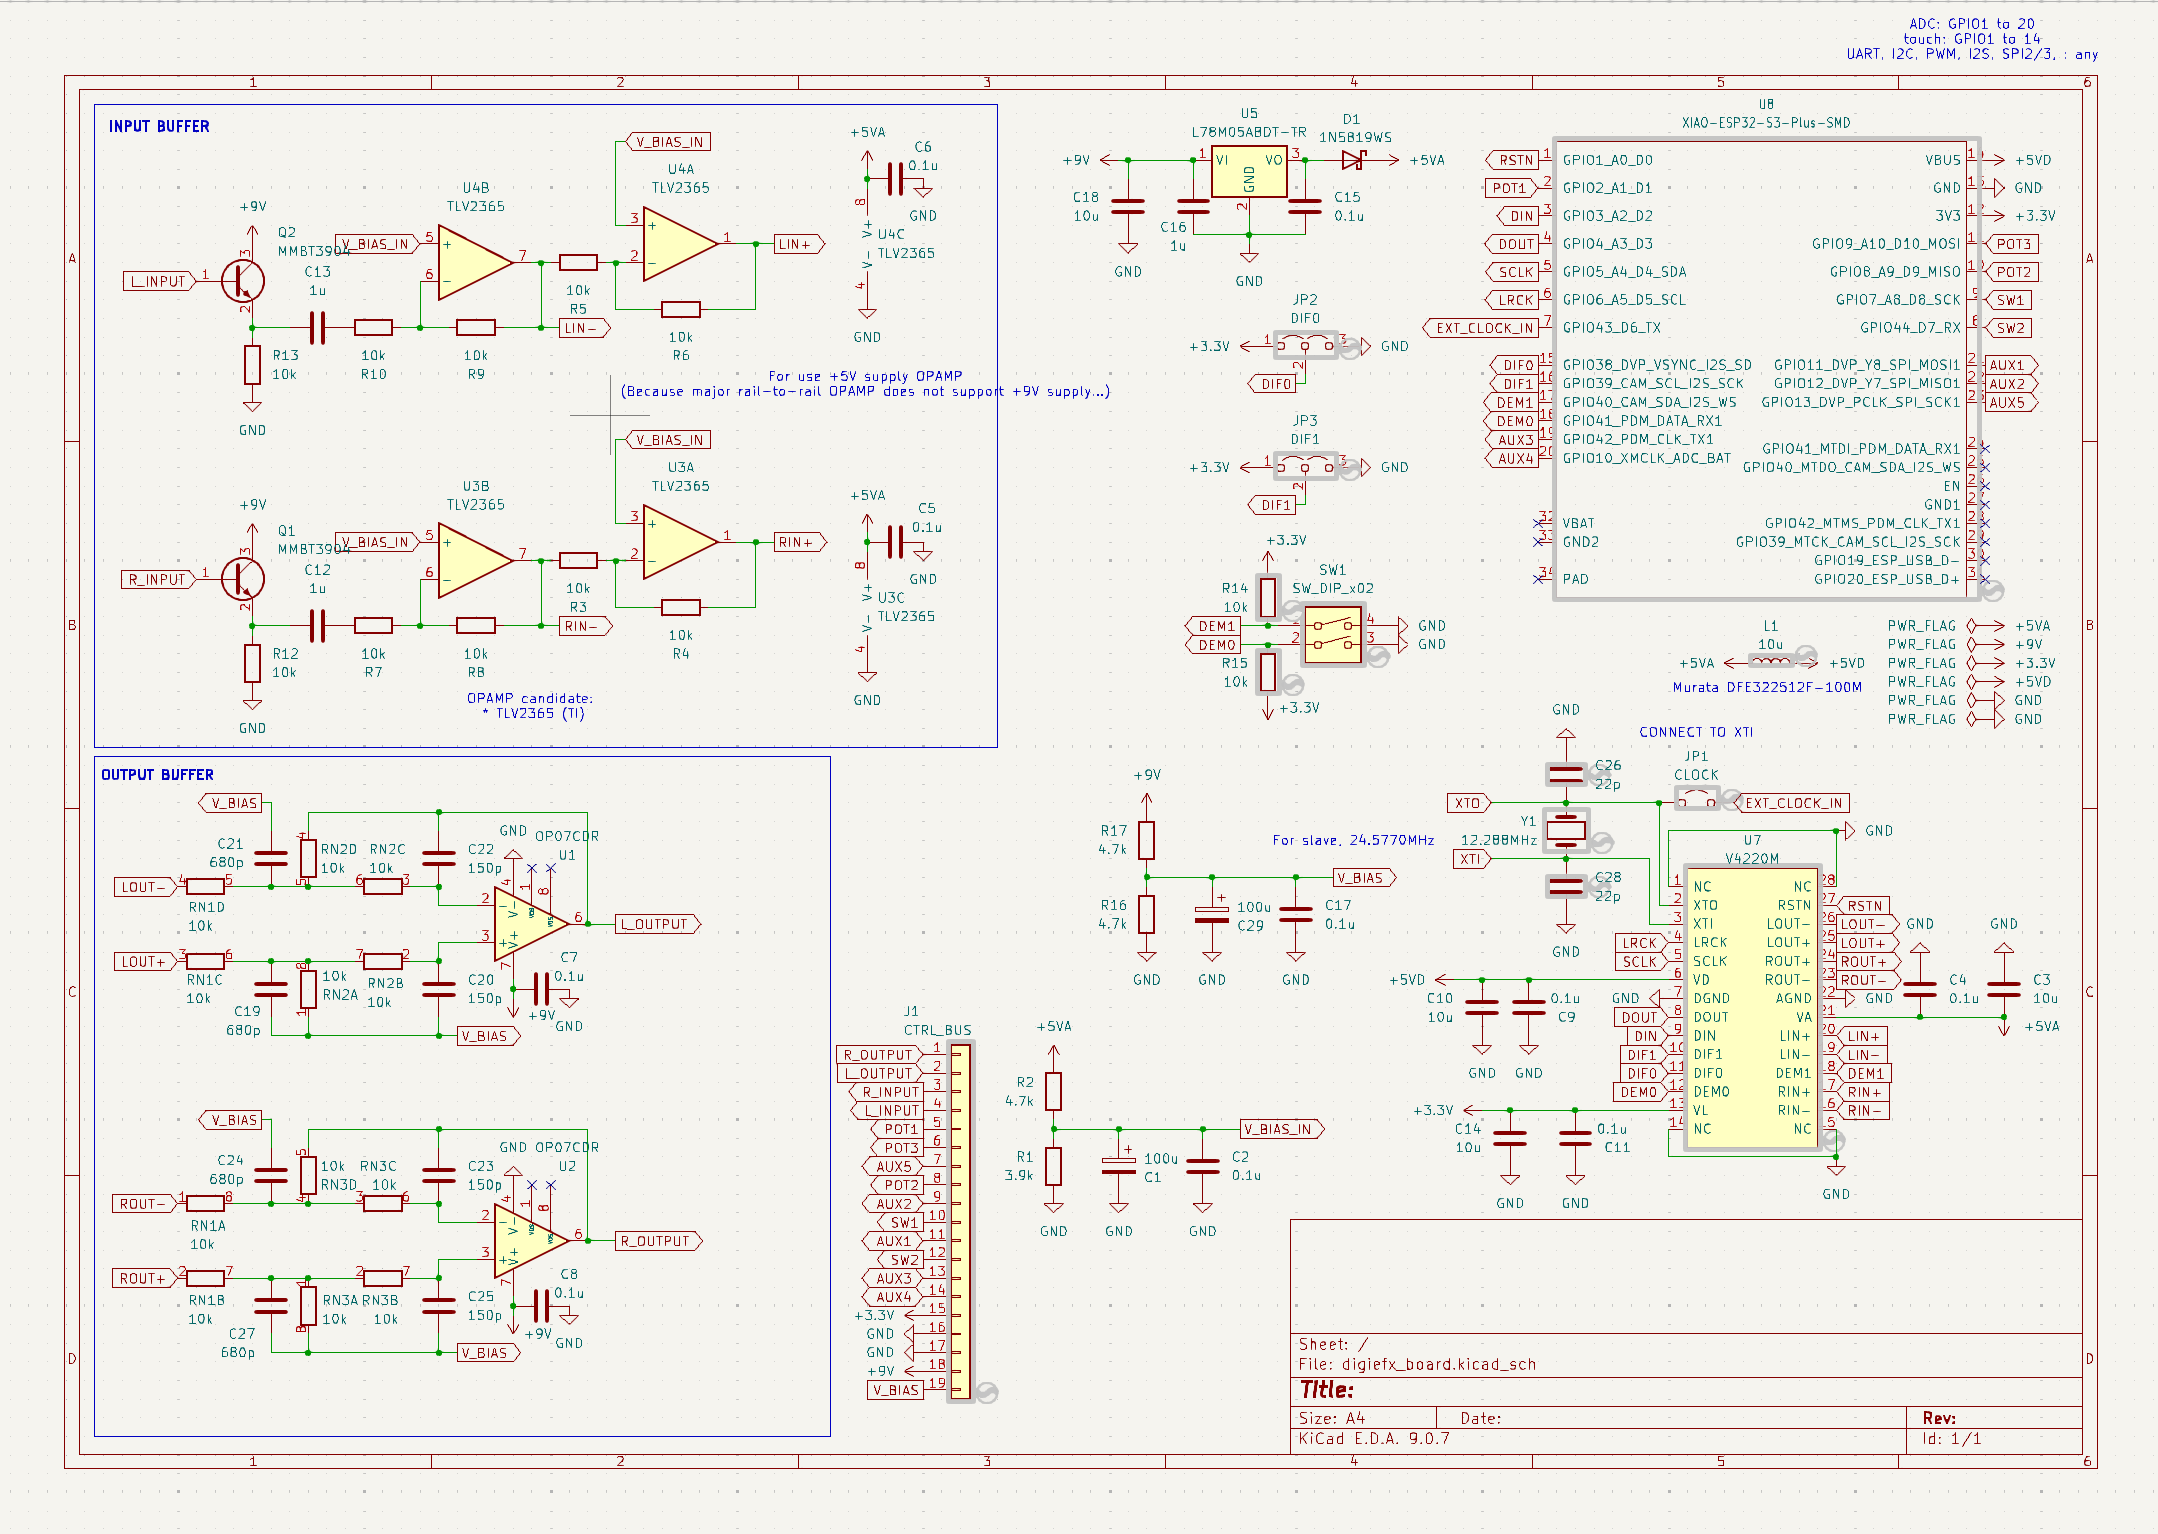
Task: Select the LOUT- label in the output buffer
Action: pyautogui.click(x=146, y=887)
